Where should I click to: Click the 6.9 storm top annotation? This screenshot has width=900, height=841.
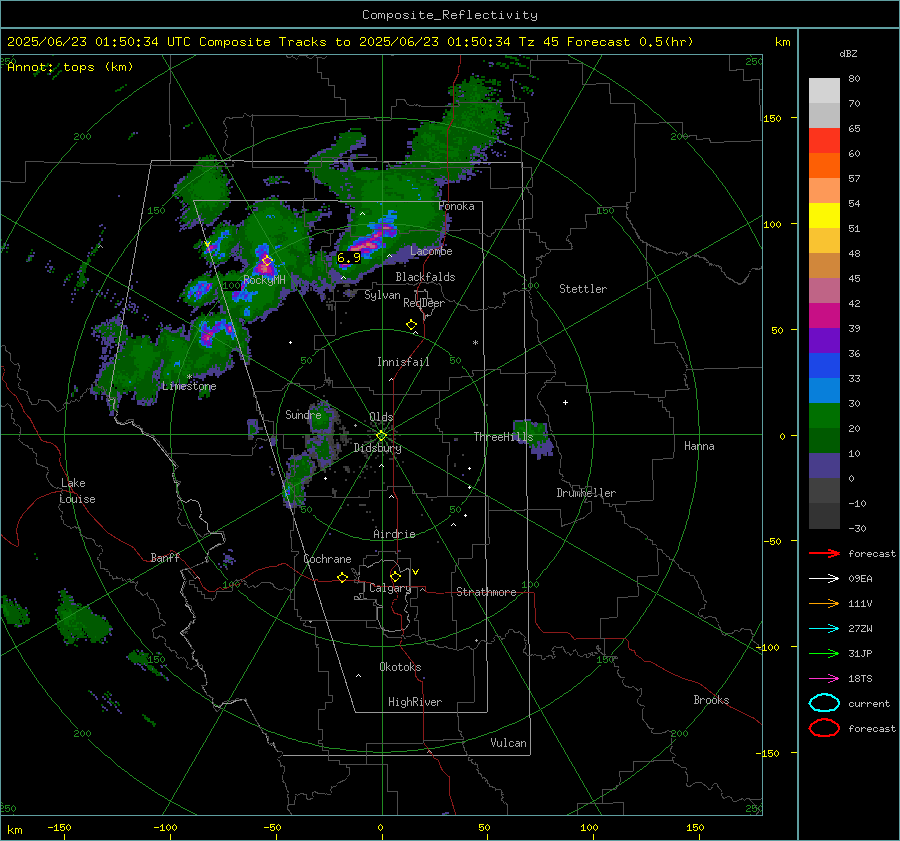pos(349,258)
